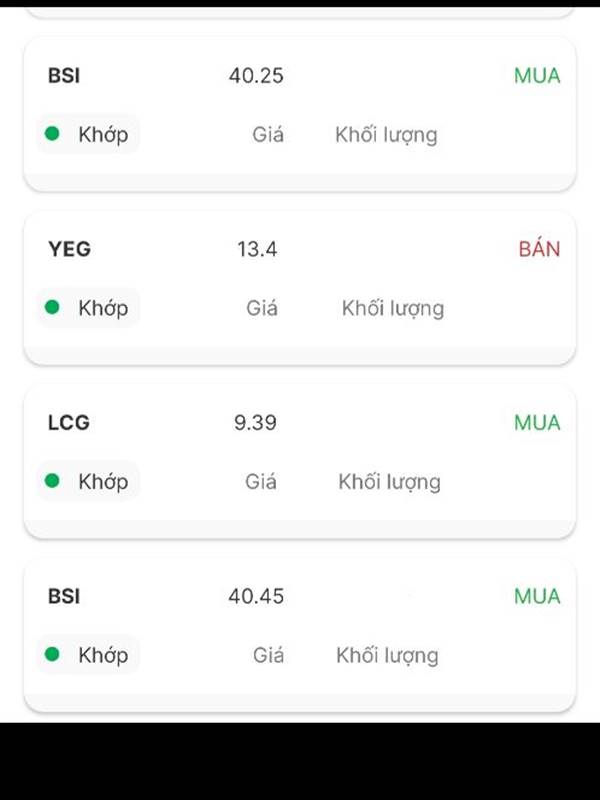Tap the green status dot in YEG order
The image size is (600, 800).
pyautogui.click(x=52, y=307)
